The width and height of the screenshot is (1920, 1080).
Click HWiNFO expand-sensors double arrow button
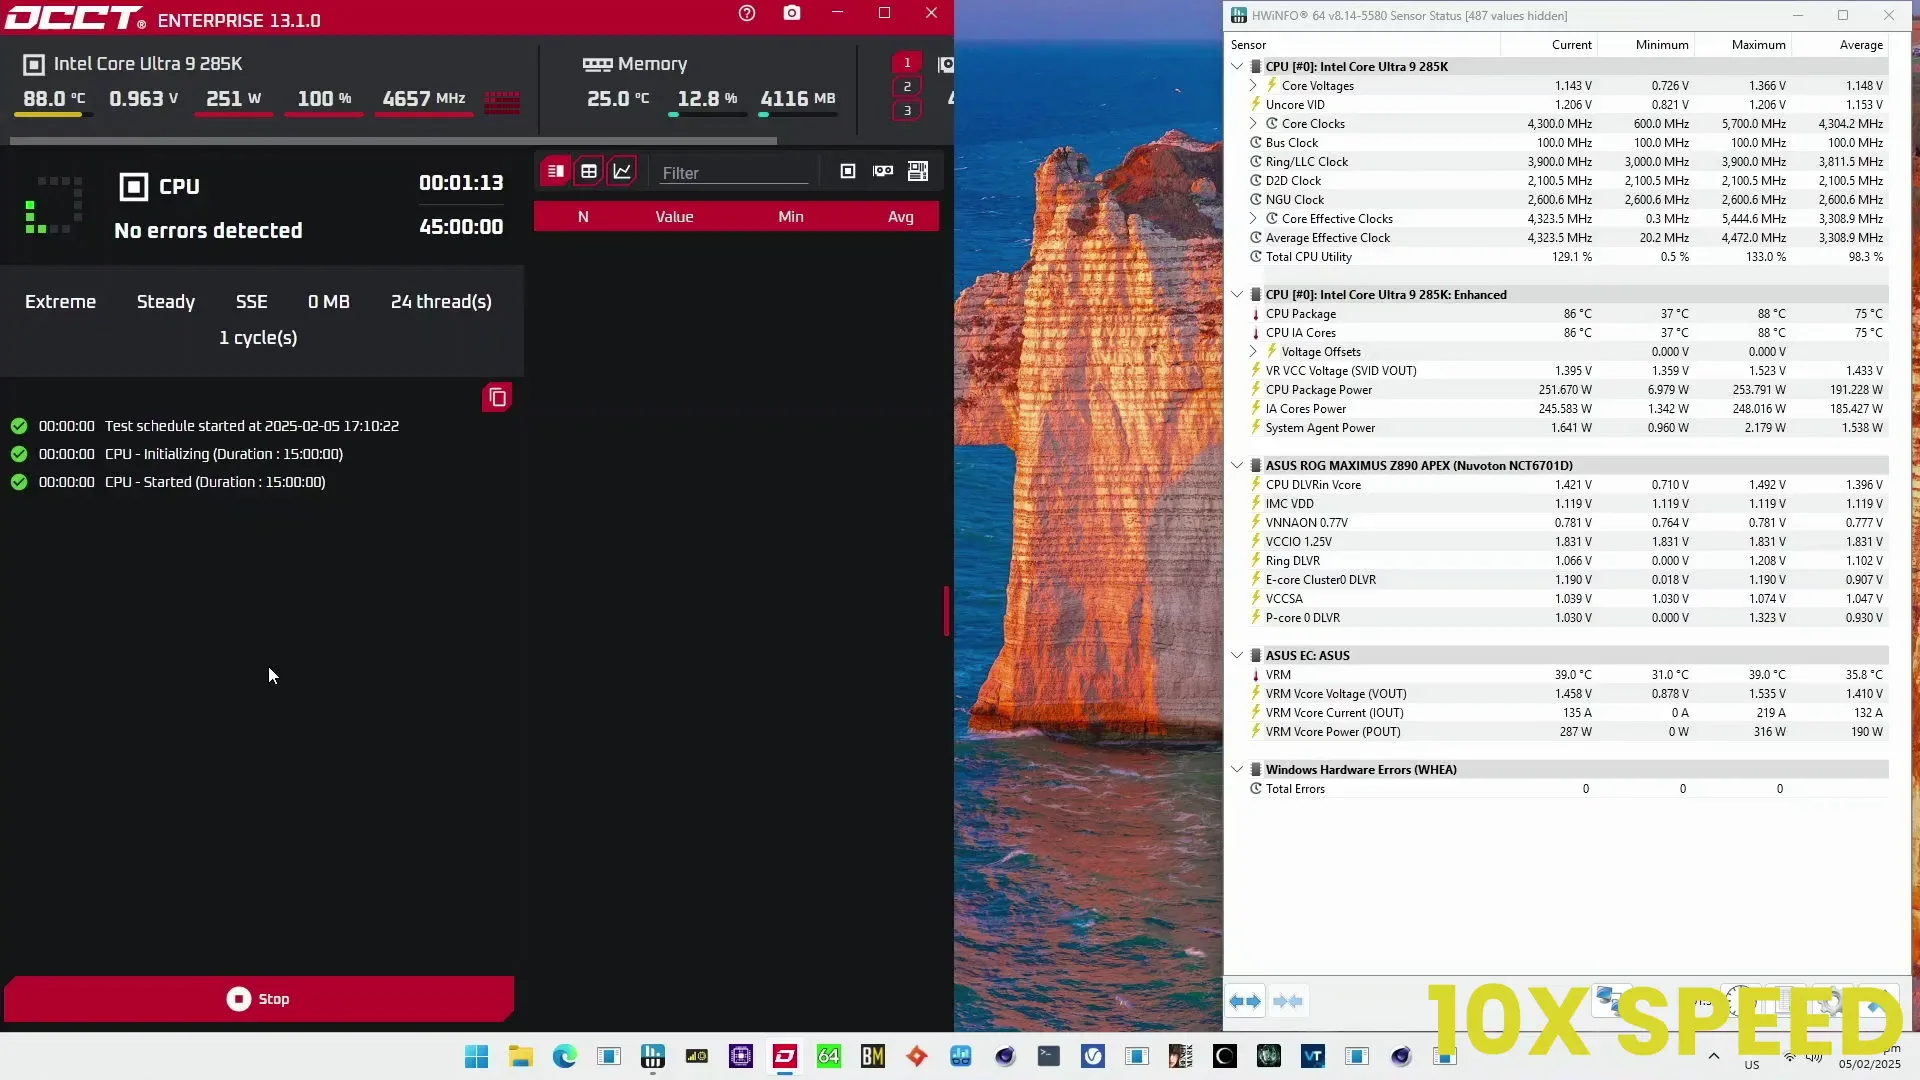coord(1245,1001)
